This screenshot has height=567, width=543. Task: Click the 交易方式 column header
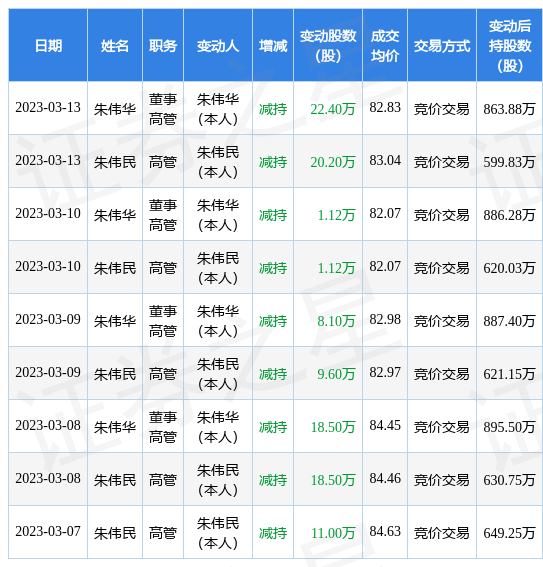tap(442, 46)
